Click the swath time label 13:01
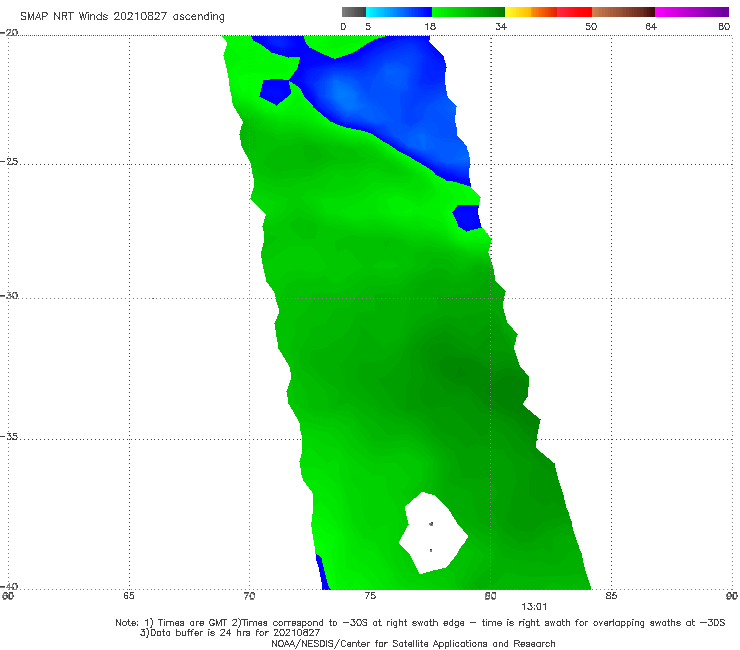The image size is (740, 650). [x=534, y=607]
